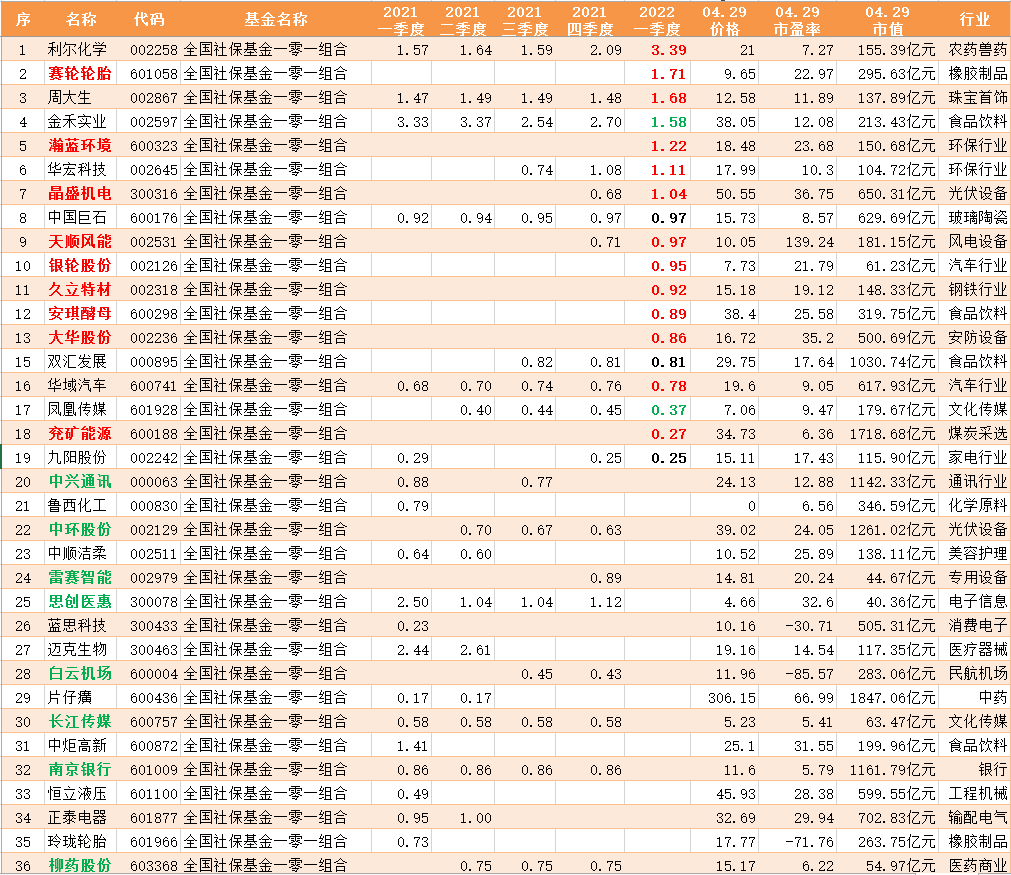Screen dimensions: 1011x875
Task: Select the price cell 306.15
Action: (x=731, y=698)
